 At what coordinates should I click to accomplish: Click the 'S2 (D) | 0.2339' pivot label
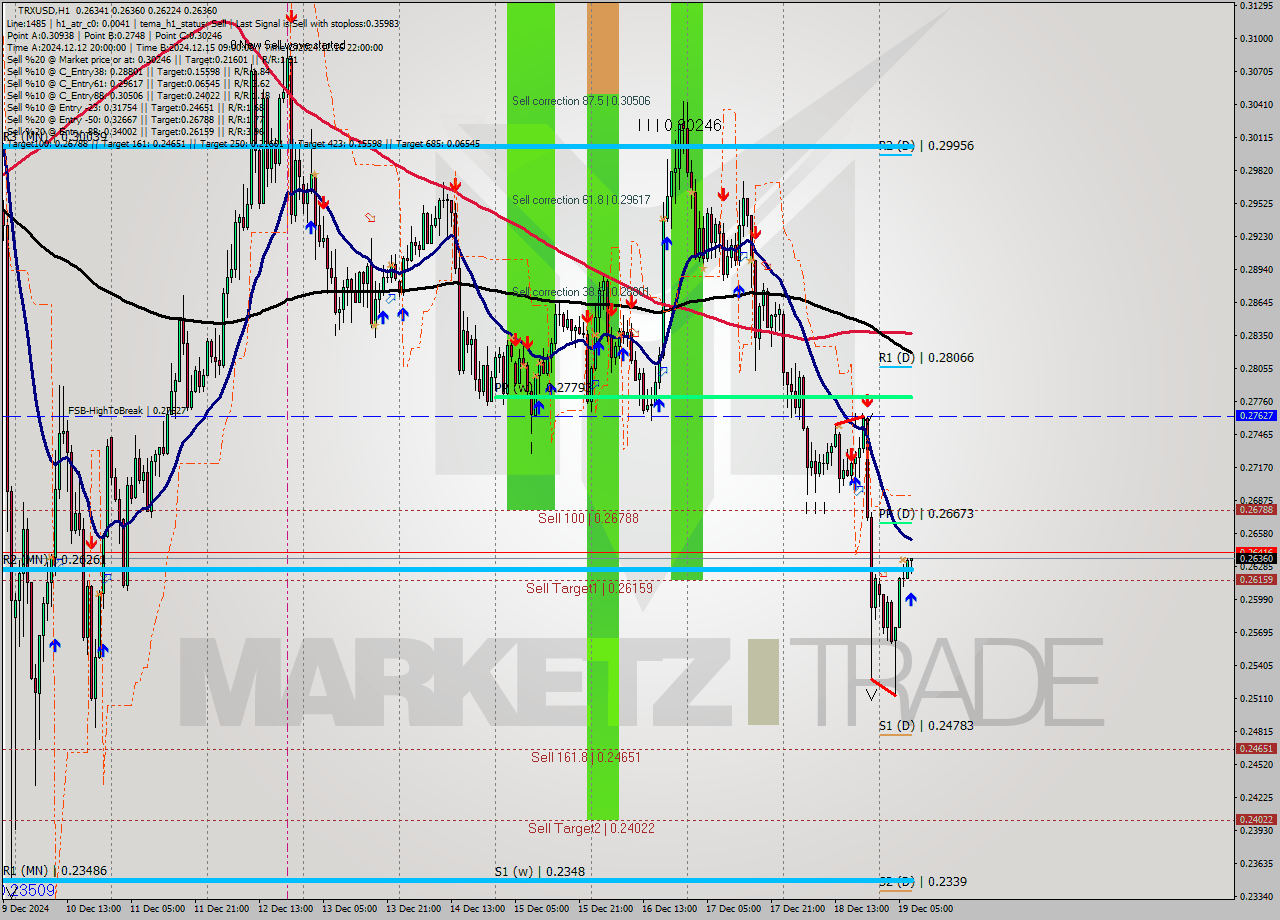tap(922, 882)
